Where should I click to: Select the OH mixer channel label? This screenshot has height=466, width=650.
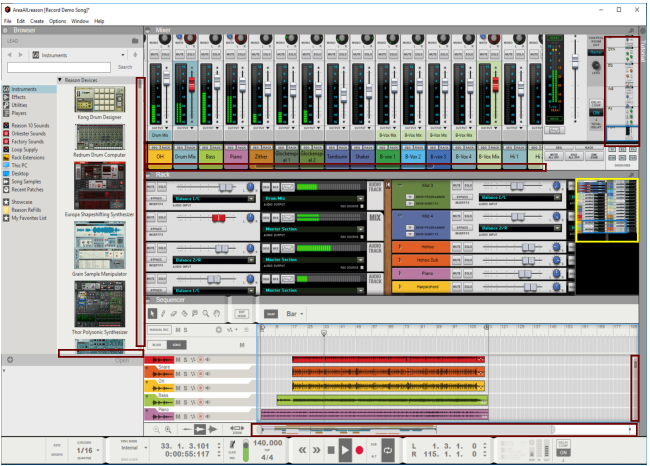[x=160, y=156]
